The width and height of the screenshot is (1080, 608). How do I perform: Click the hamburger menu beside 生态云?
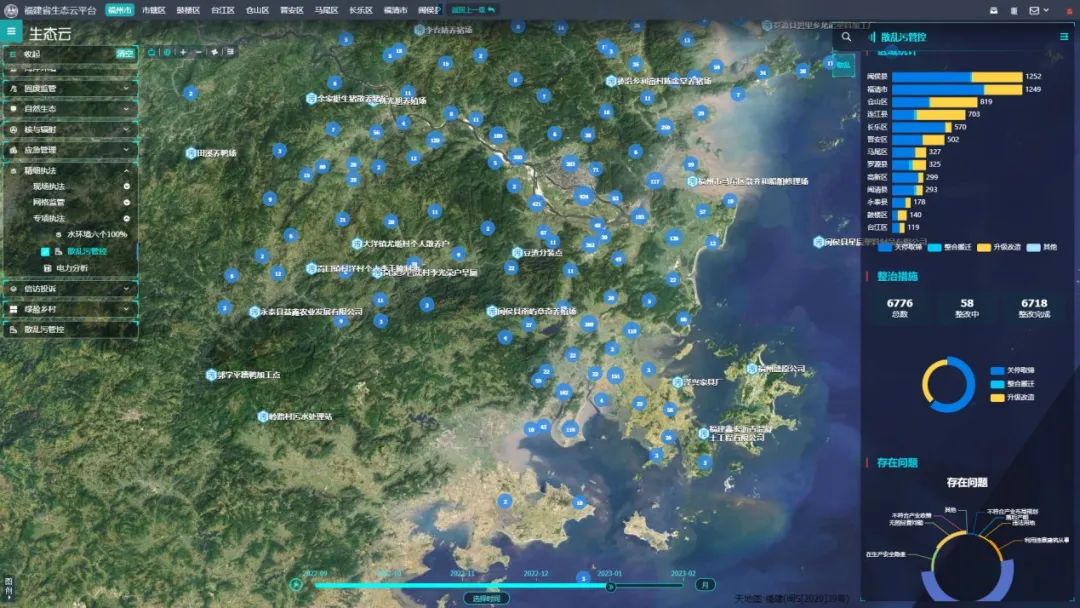point(11,31)
